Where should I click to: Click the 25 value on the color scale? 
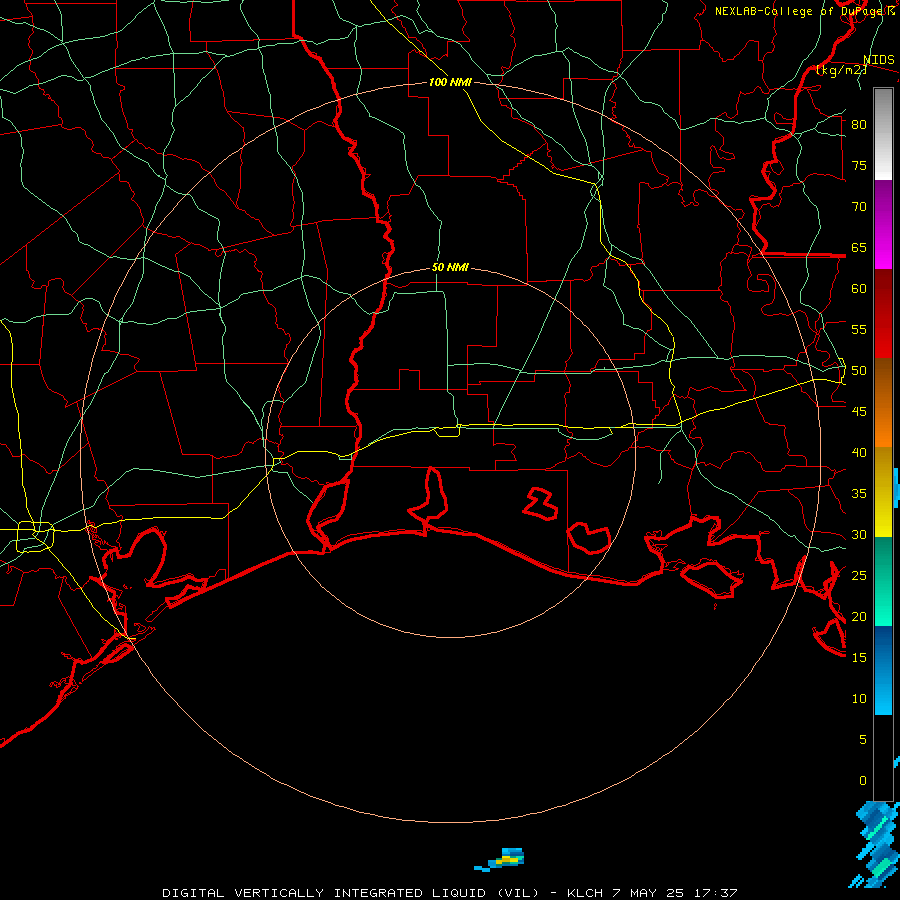click(x=859, y=576)
